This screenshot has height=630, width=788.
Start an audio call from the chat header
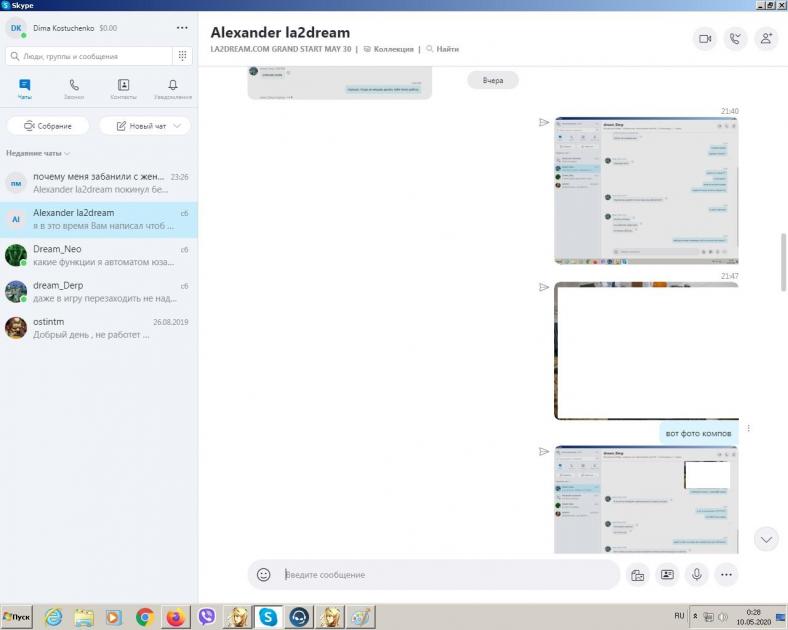tap(735, 38)
